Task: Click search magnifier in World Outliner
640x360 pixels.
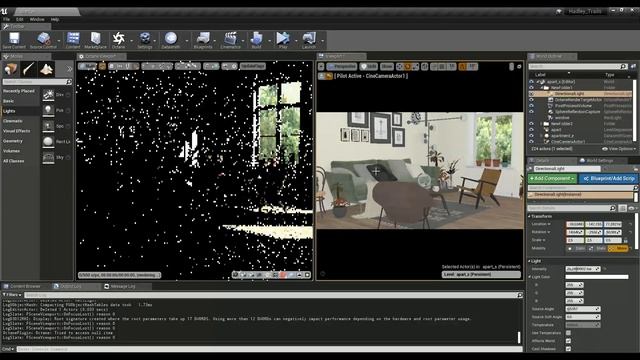Action: (x=623, y=66)
